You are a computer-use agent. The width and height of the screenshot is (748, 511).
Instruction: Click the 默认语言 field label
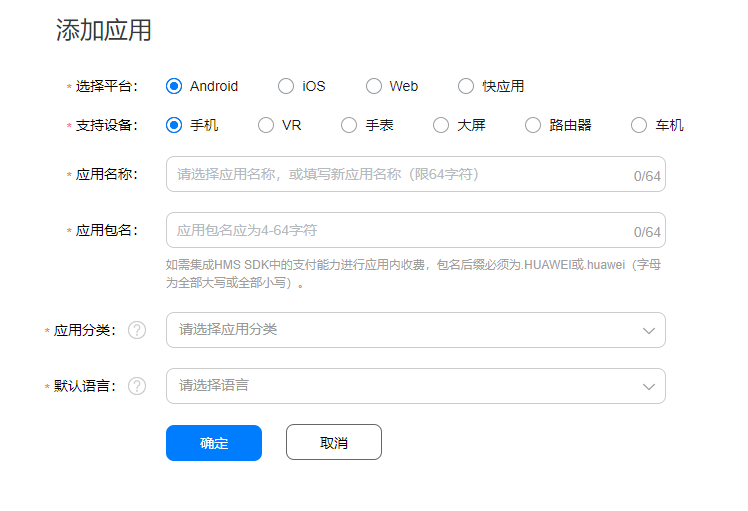(84, 386)
